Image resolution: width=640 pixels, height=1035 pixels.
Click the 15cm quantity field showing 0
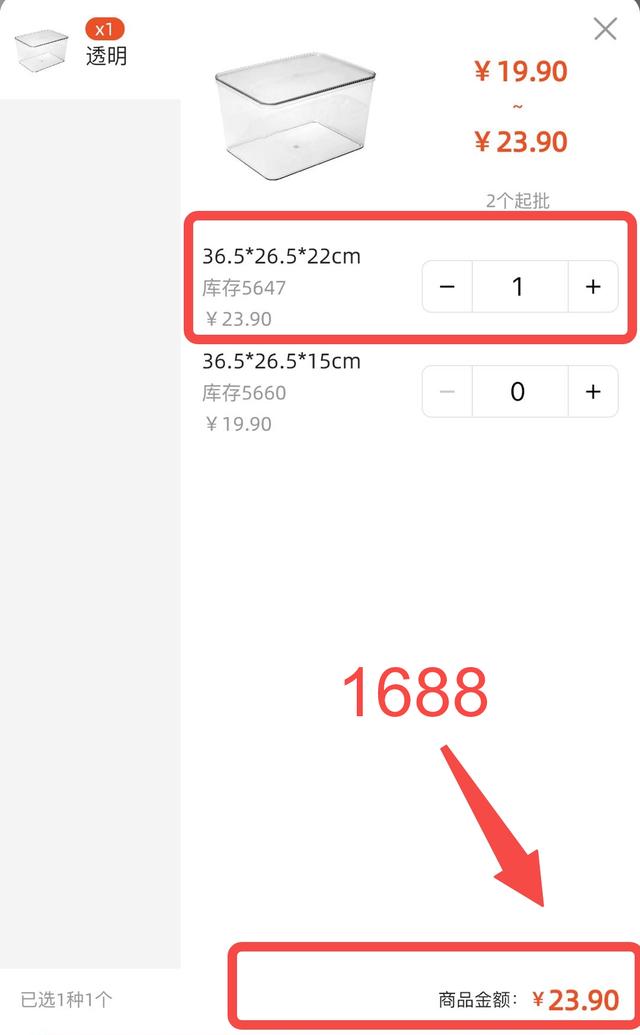coord(520,391)
